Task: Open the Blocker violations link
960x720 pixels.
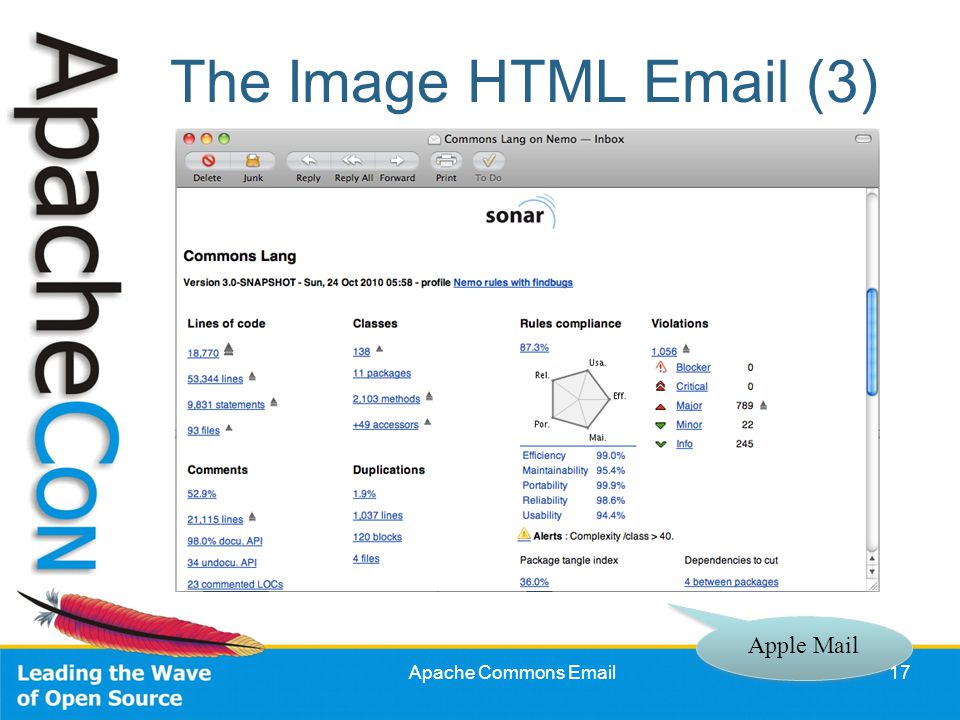Action: (x=693, y=367)
